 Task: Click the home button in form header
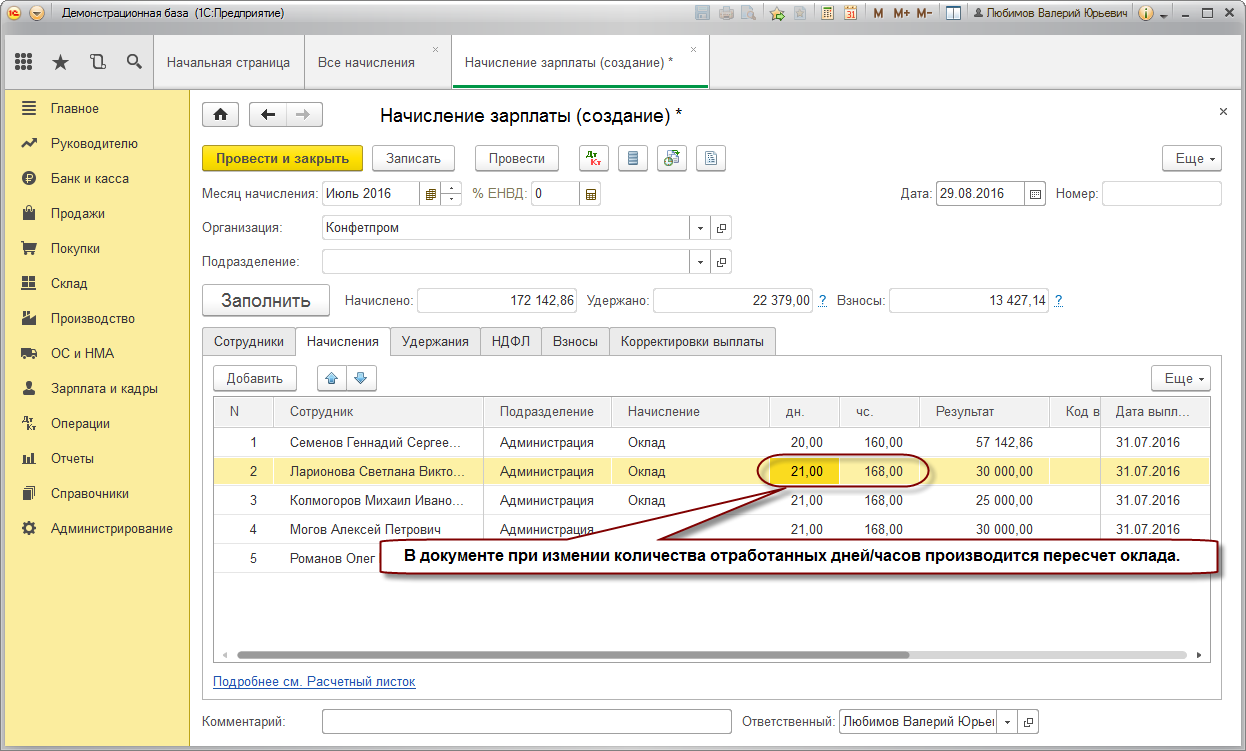[220, 114]
